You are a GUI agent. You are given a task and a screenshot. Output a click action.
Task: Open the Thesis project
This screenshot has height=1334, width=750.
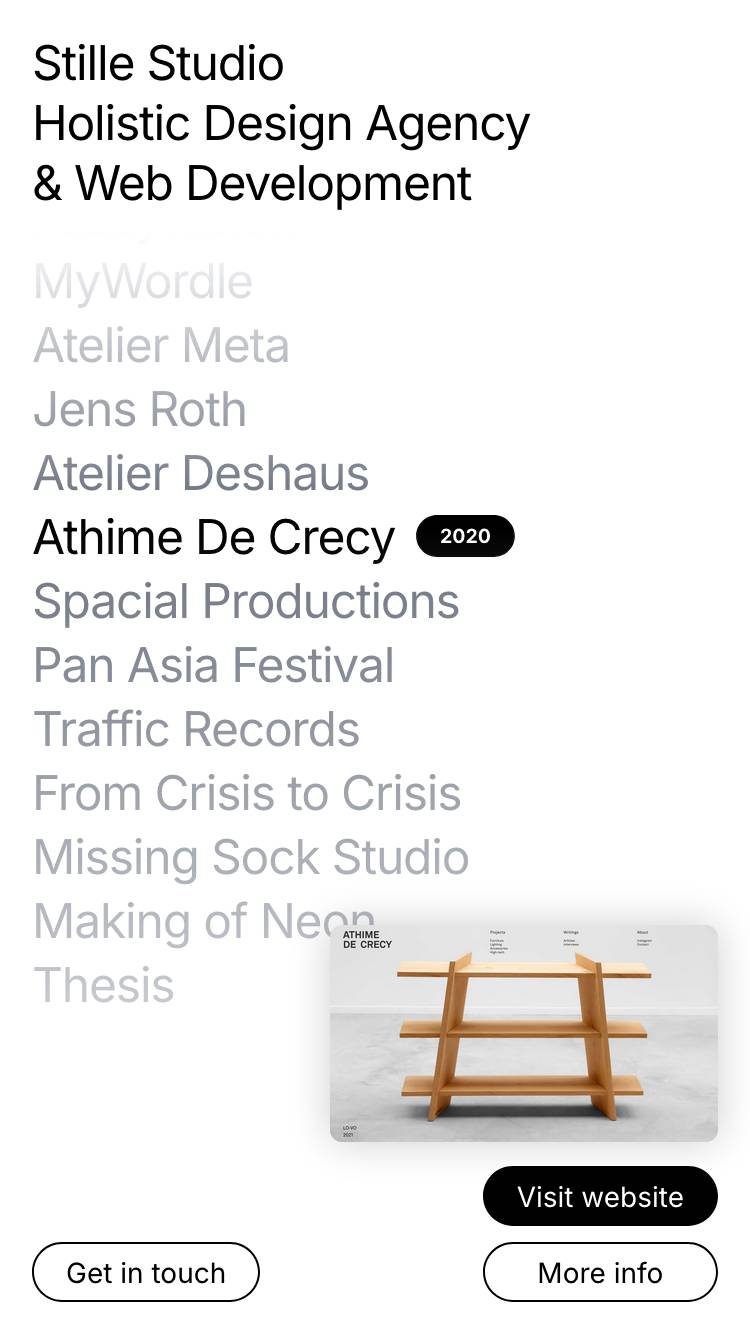104,986
